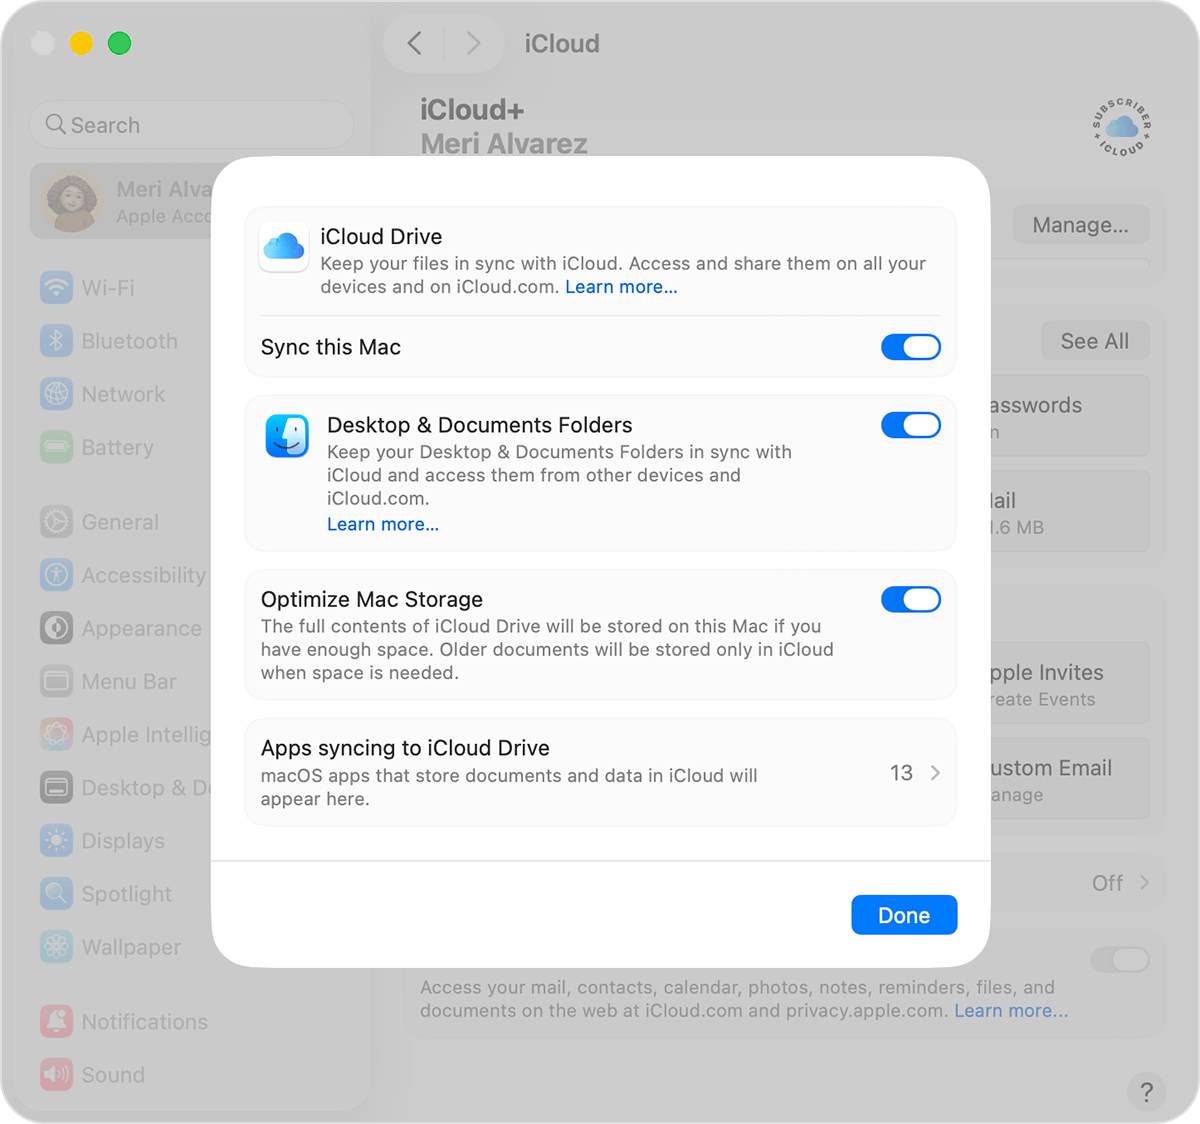The image size is (1200, 1124).
Task: Expand Apps syncing to iCloud Drive
Action: pos(935,772)
